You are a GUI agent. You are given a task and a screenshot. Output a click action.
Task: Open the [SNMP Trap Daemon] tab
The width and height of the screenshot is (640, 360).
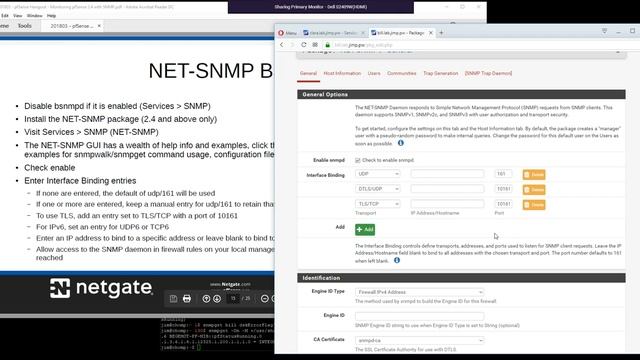(x=488, y=73)
